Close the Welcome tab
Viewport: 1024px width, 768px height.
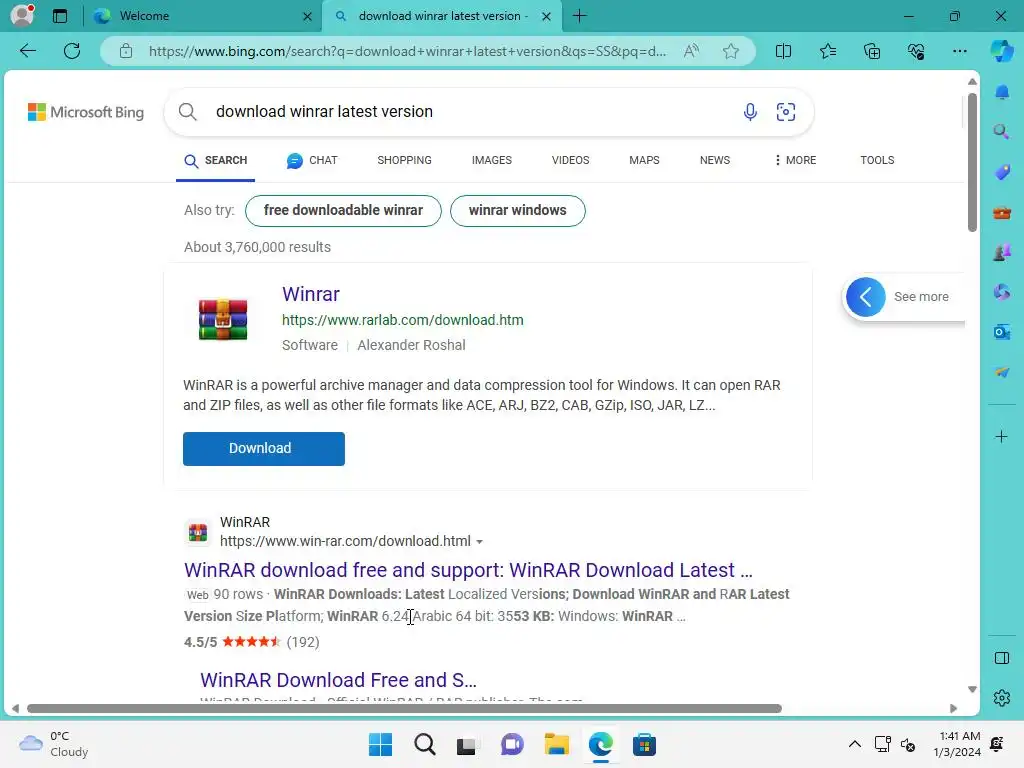click(x=308, y=16)
